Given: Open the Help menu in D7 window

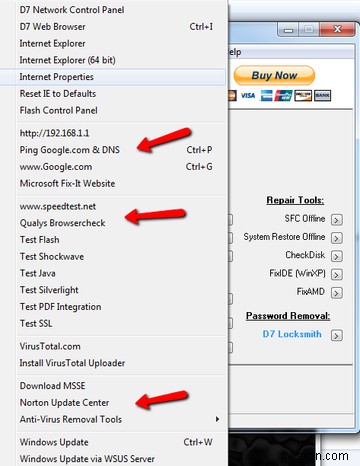Looking at the screenshot, I should (x=235, y=52).
